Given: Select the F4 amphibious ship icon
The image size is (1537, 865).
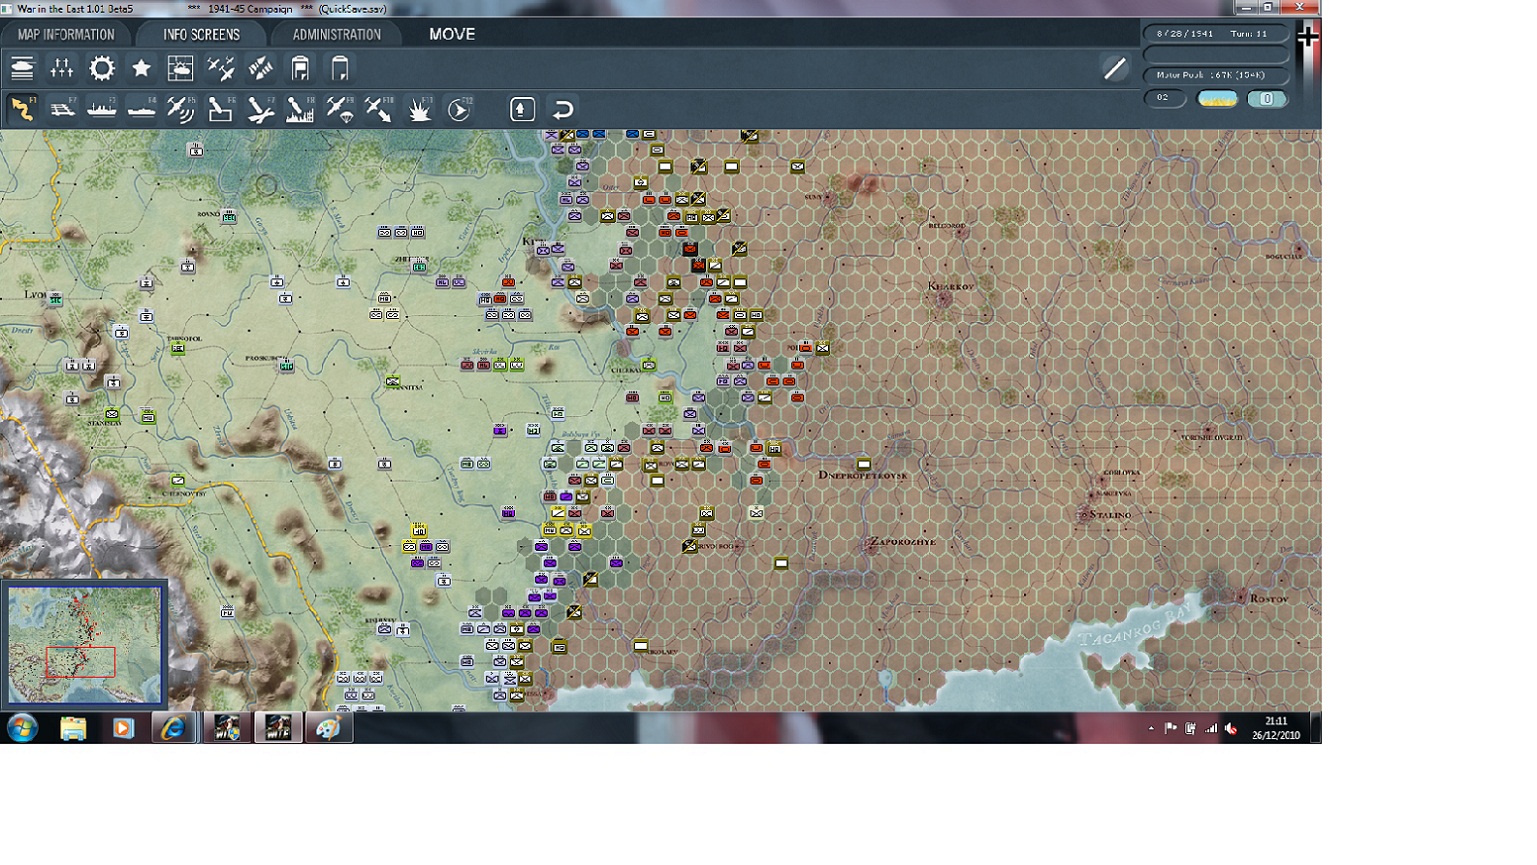Looking at the screenshot, I should point(141,109).
